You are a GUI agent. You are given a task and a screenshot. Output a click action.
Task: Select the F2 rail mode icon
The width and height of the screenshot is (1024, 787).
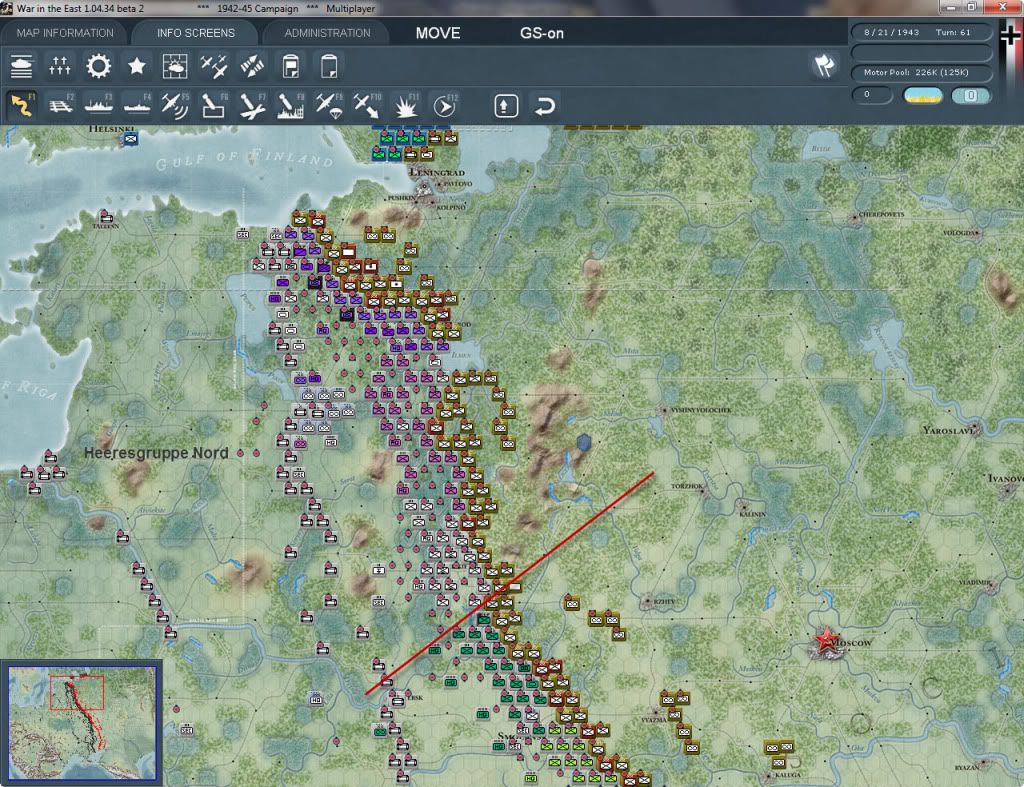(61, 106)
